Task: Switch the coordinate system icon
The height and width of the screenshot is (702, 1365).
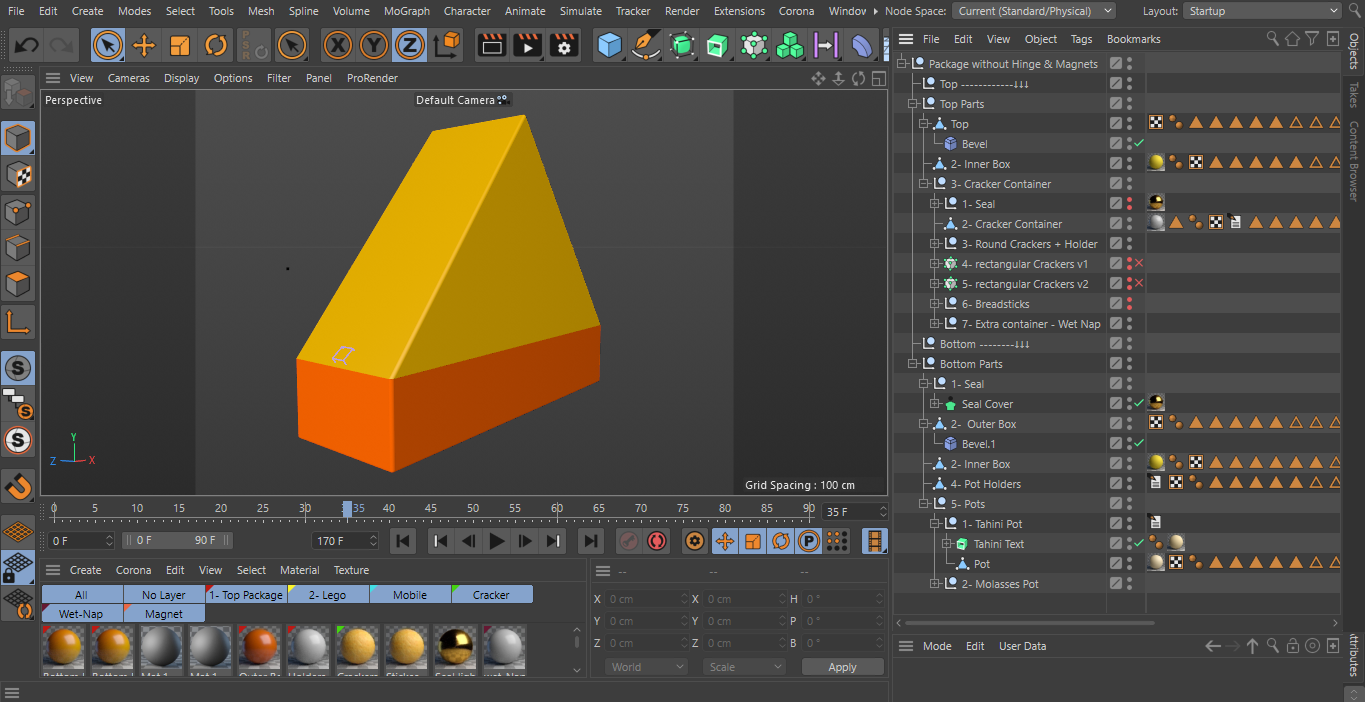Action: tap(447, 45)
